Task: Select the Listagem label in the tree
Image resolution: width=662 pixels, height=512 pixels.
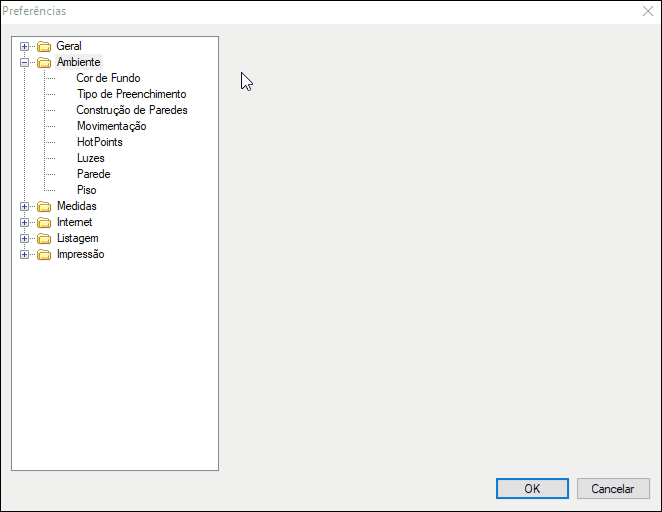Action: tap(78, 238)
